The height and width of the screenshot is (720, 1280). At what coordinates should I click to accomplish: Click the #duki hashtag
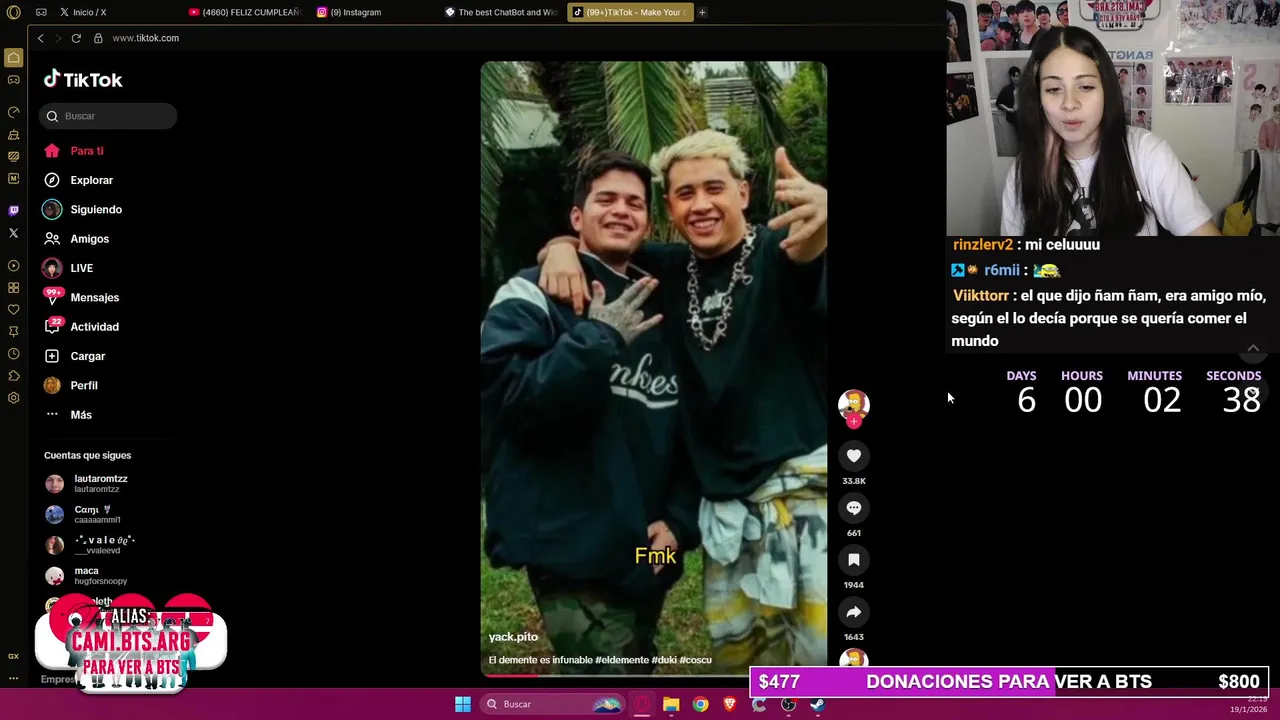pyautogui.click(x=664, y=660)
